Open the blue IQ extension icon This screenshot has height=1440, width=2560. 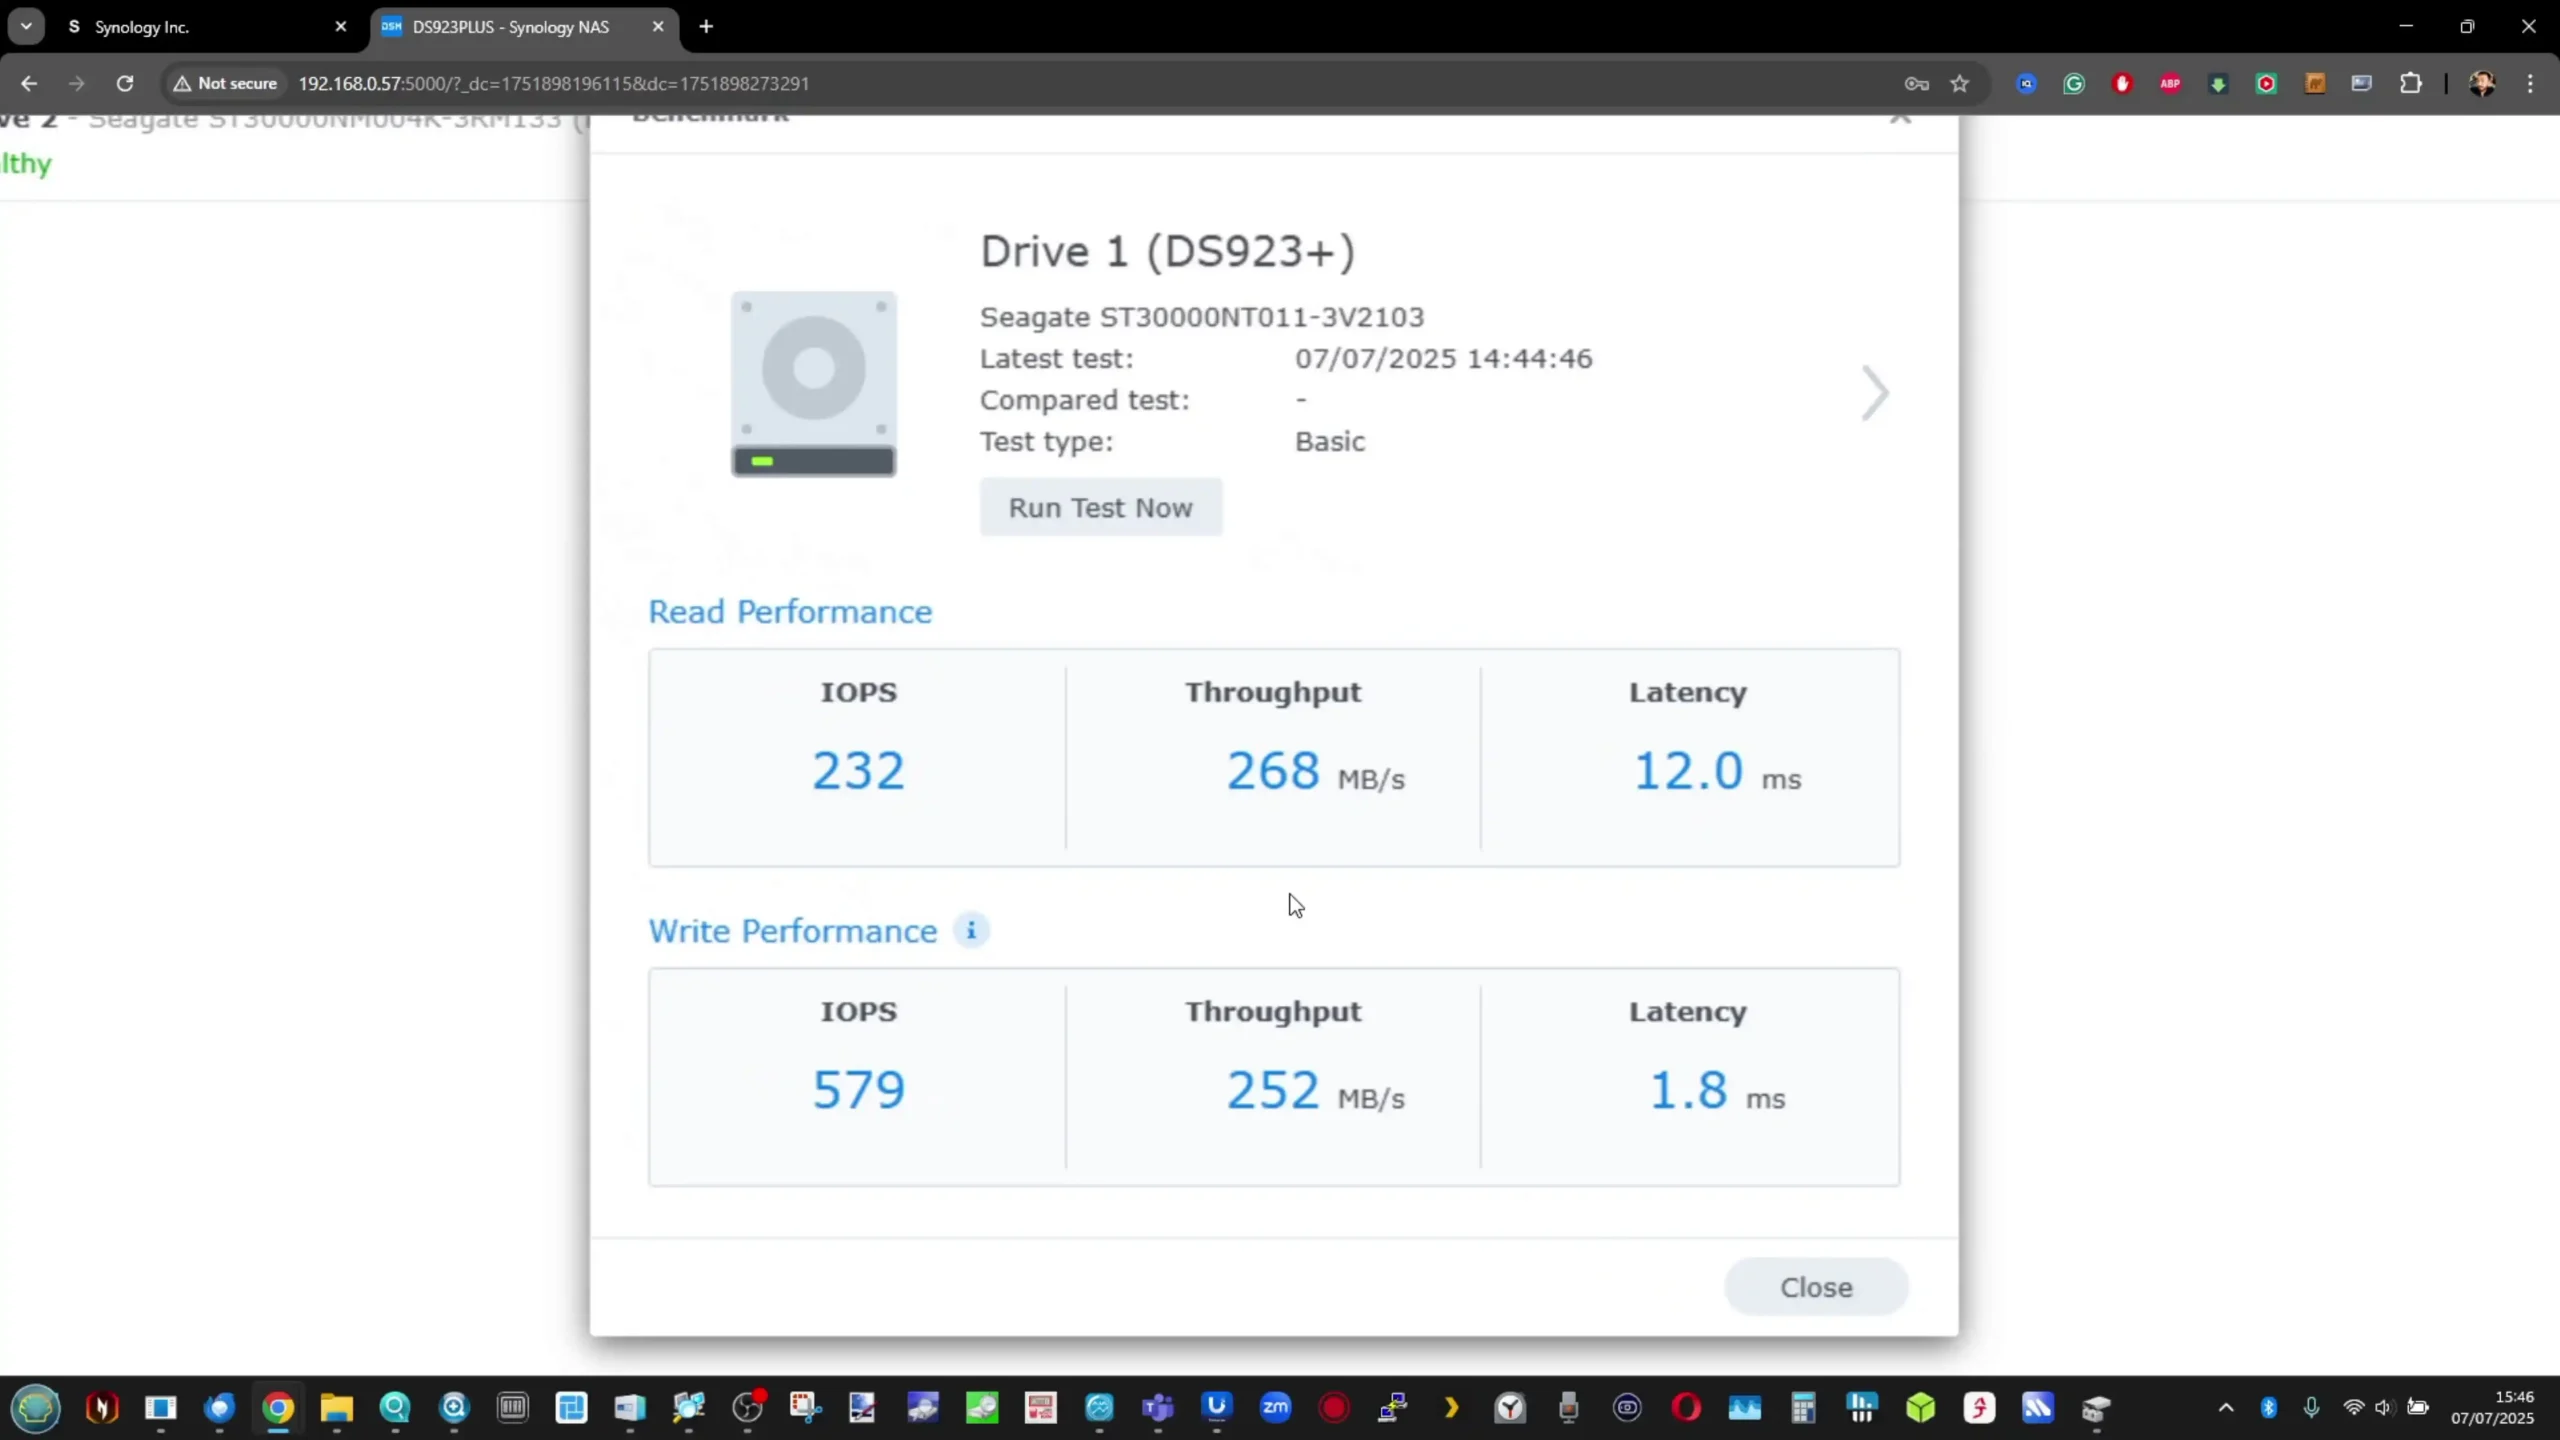click(2026, 83)
